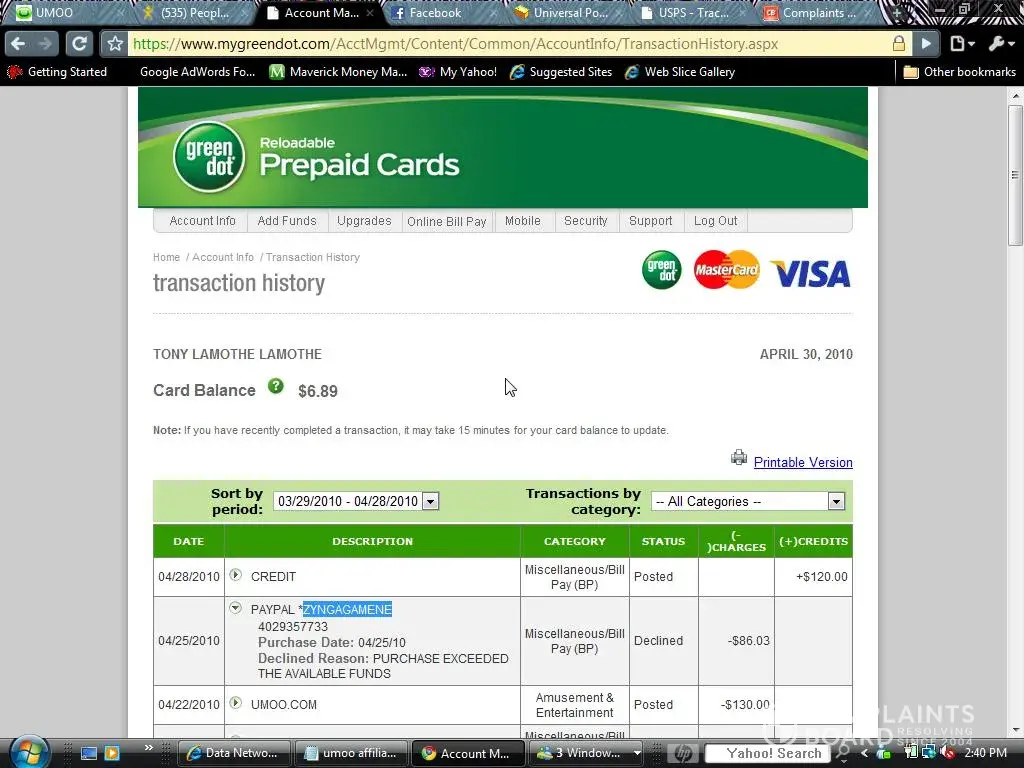Click the Card Balance help question icon

[x=275, y=387]
